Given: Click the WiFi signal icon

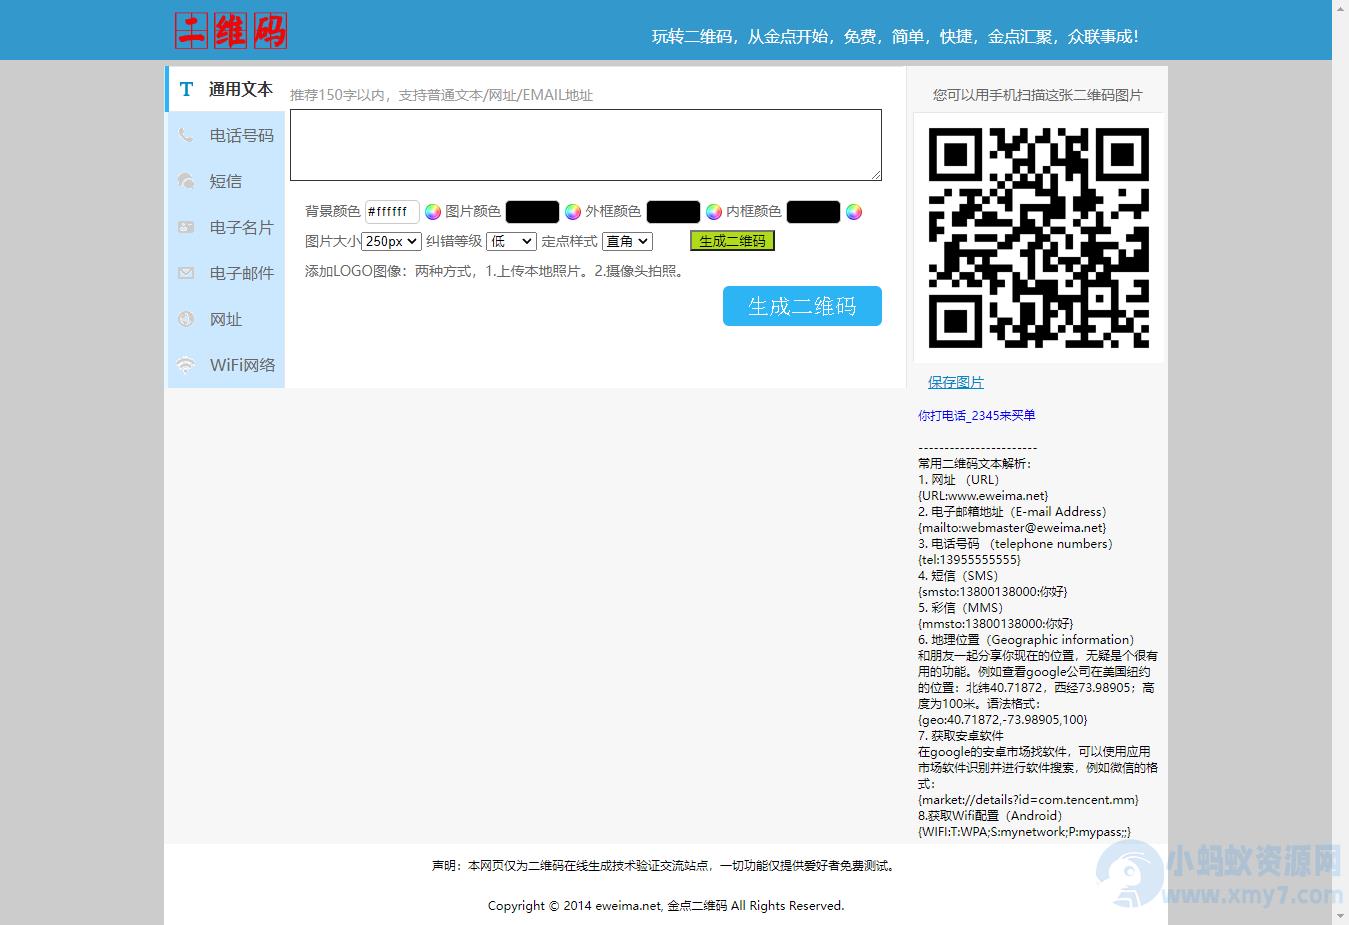Looking at the screenshot, I should point(186,365).
